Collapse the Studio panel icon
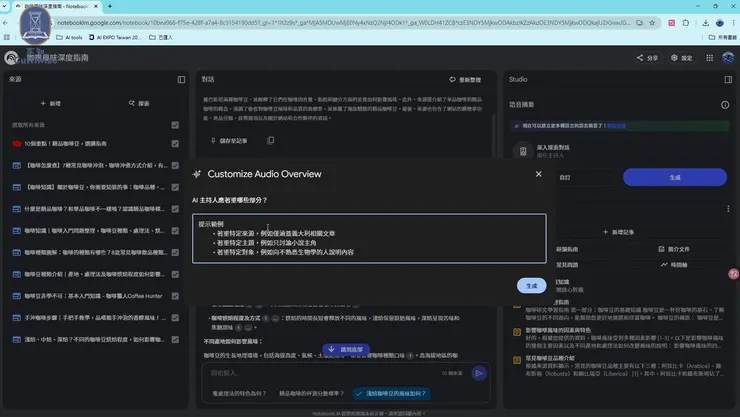Viewport: 740px width, 417px height. (x=728, y=79)
